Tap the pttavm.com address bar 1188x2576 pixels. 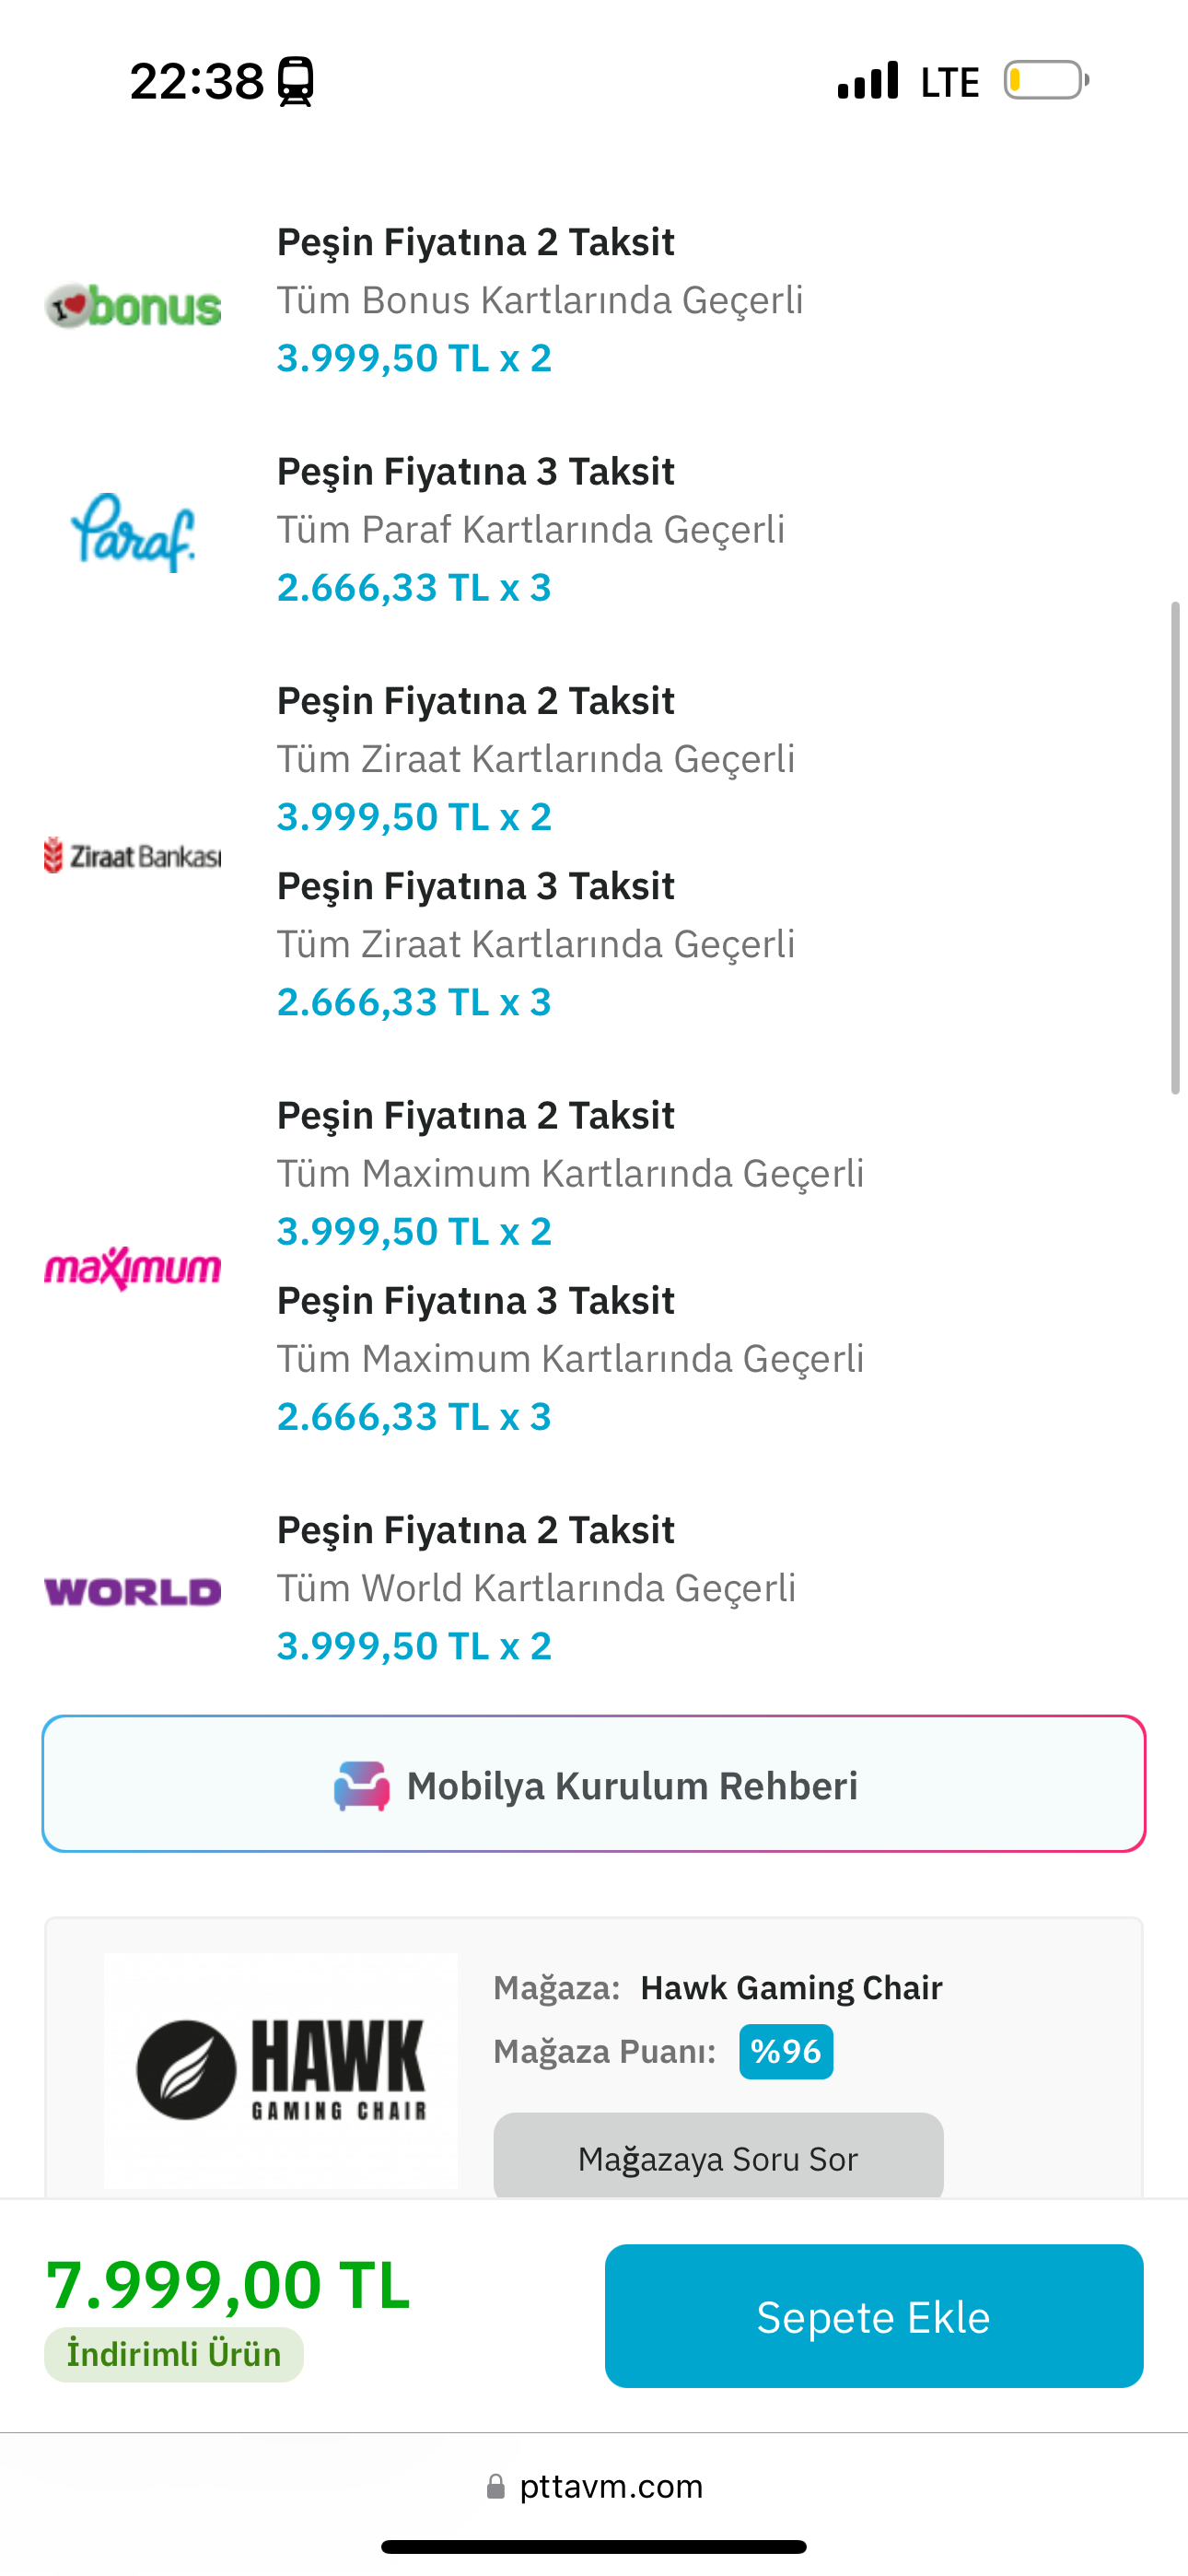[610, 2487]
